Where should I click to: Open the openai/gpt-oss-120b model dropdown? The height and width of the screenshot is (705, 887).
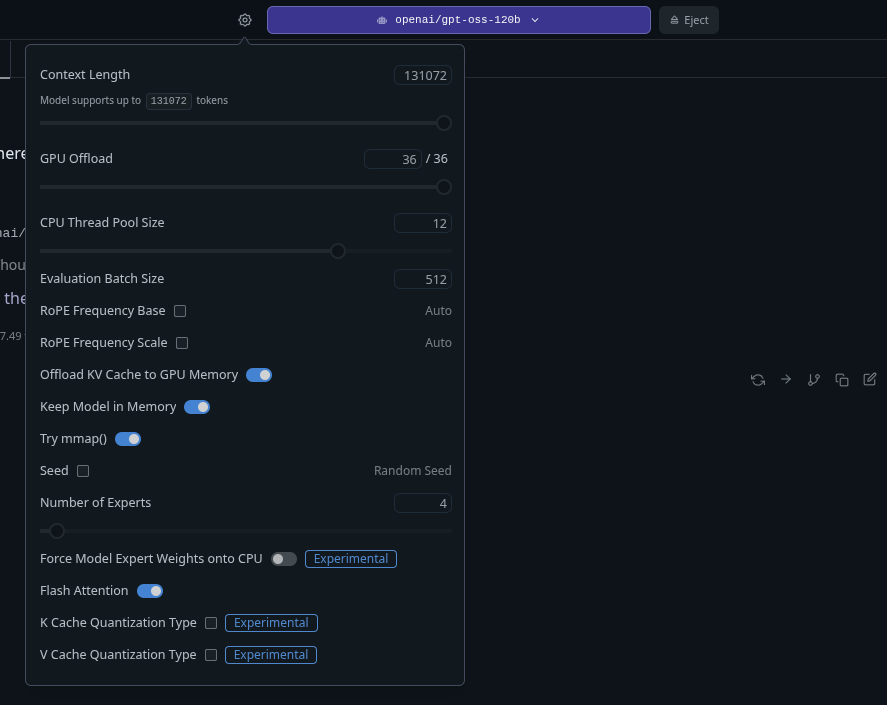[458, 19]
